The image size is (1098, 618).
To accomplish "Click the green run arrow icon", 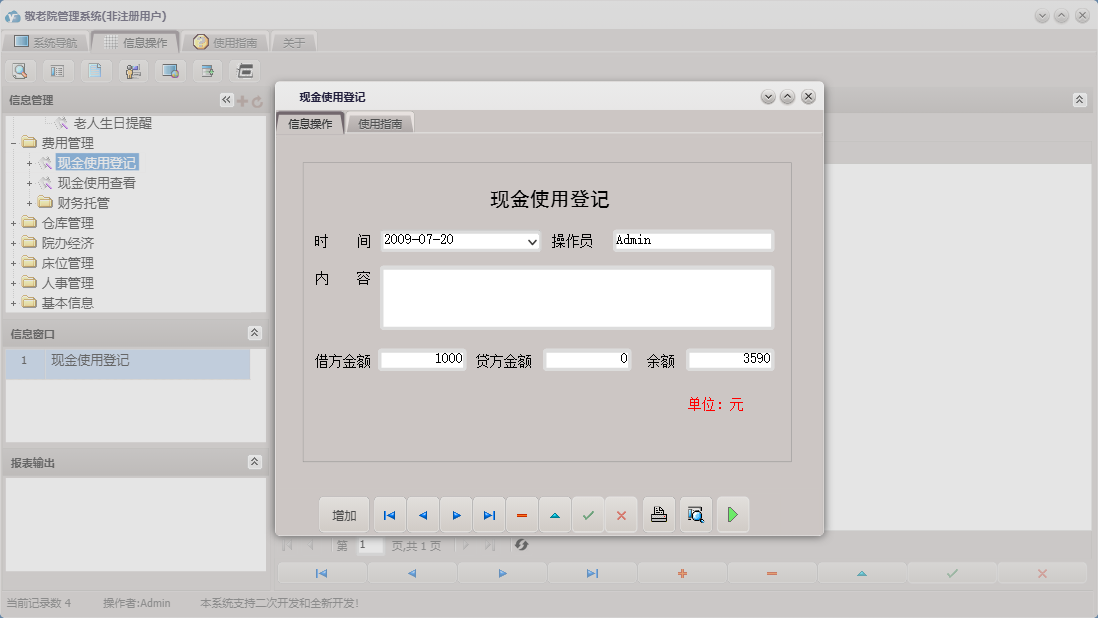I will click(x=733, y=514).
